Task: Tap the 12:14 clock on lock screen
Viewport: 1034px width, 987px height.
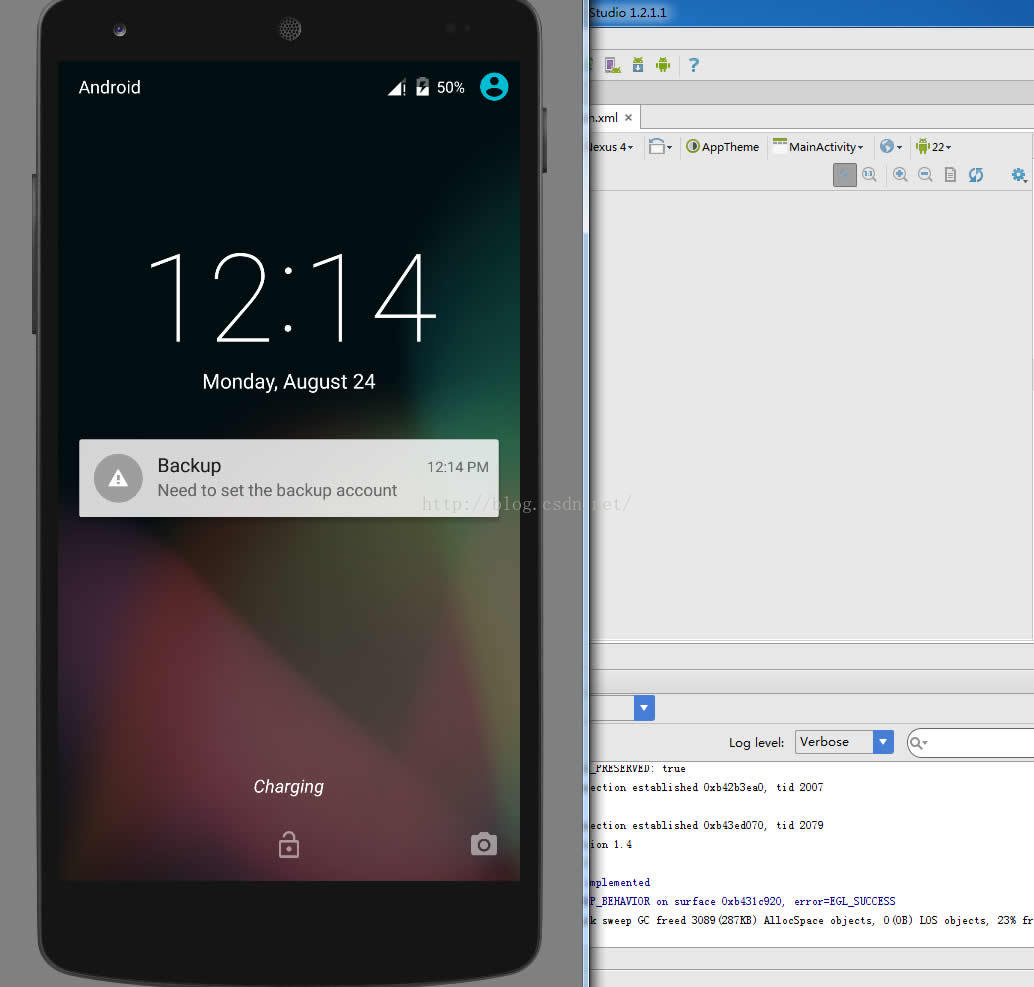Action: tap(293, 297)
